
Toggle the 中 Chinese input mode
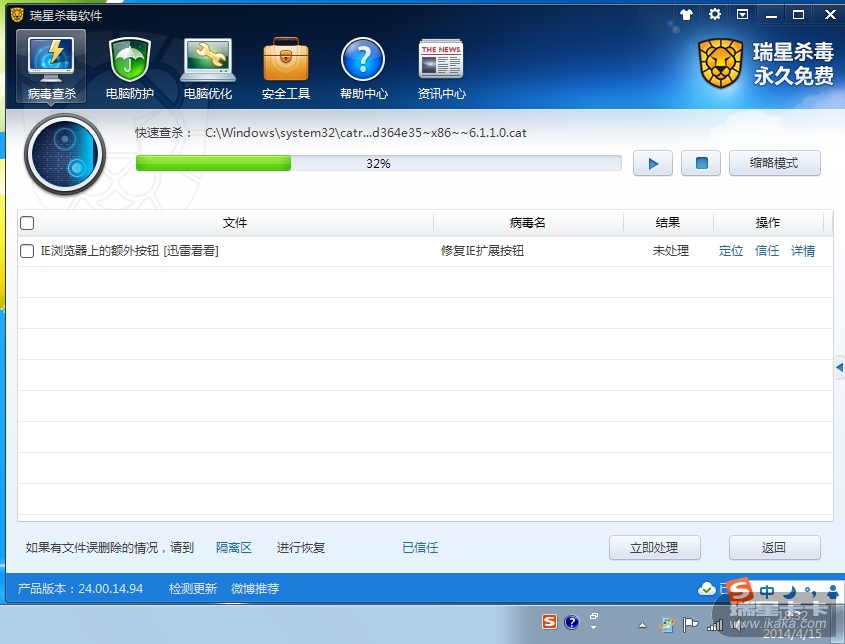tap(767, 592)
